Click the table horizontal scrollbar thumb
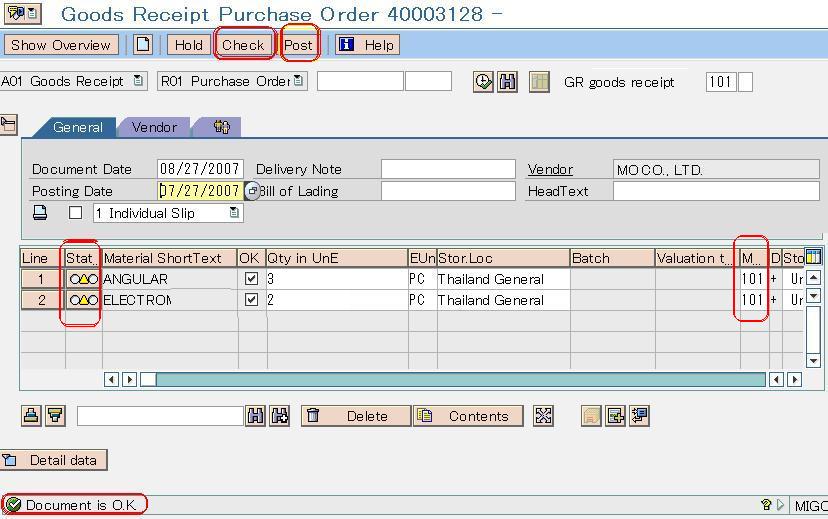 148,379
